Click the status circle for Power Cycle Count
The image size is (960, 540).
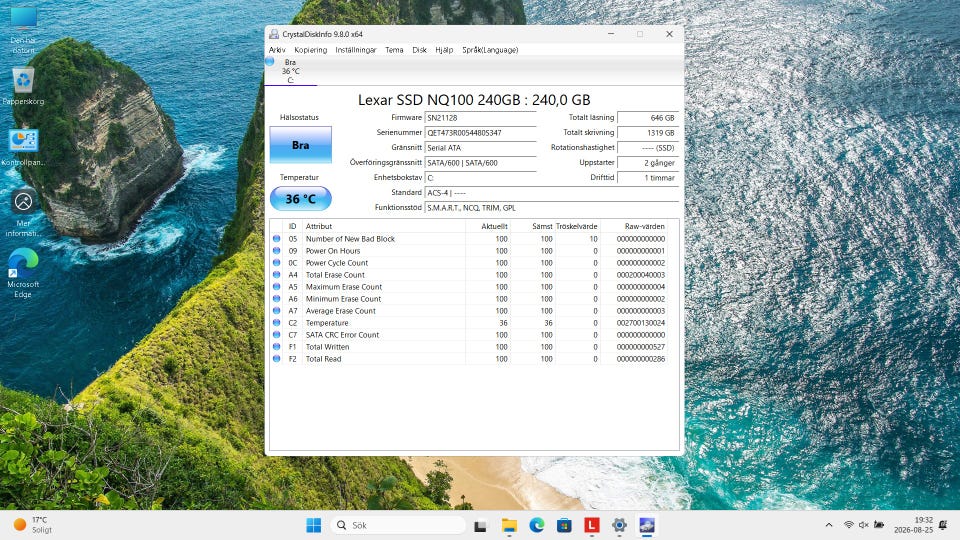tap(276, 263)
